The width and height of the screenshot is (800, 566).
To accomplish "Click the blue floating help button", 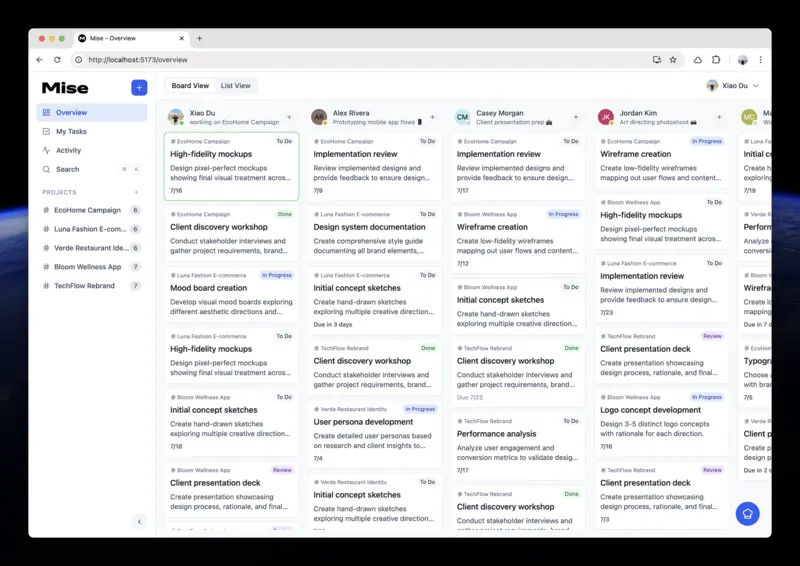I will [747, 513].
